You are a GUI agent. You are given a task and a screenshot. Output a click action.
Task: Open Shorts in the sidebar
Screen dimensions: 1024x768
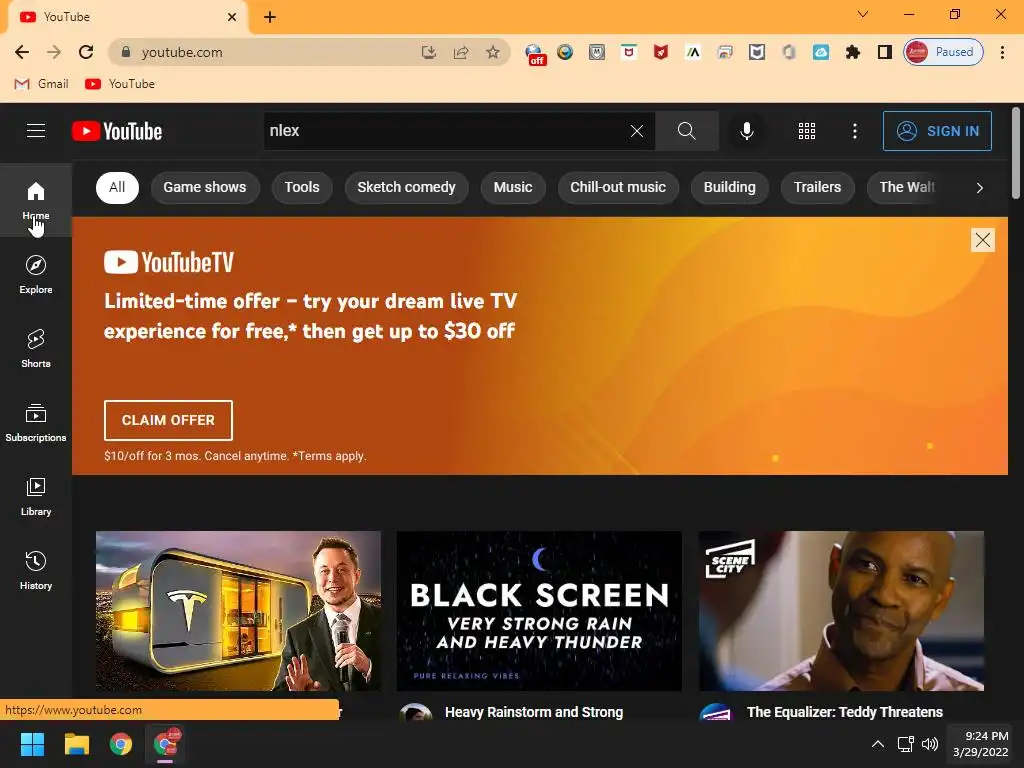point(36,348)
